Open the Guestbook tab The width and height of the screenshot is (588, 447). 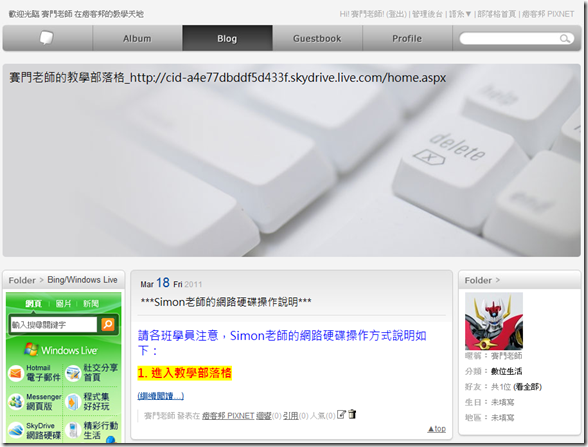pyautogui.click(x=317, y=38)
